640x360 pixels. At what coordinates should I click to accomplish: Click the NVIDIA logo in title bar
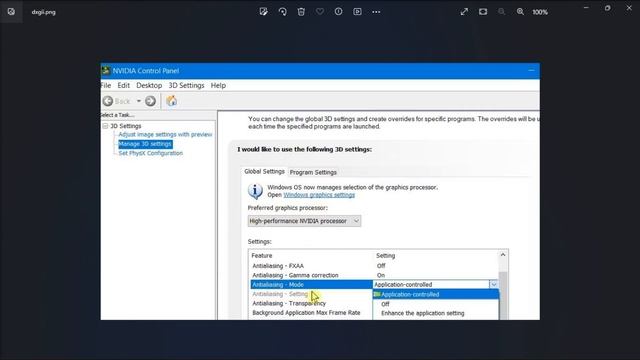(x=106, y=71)
